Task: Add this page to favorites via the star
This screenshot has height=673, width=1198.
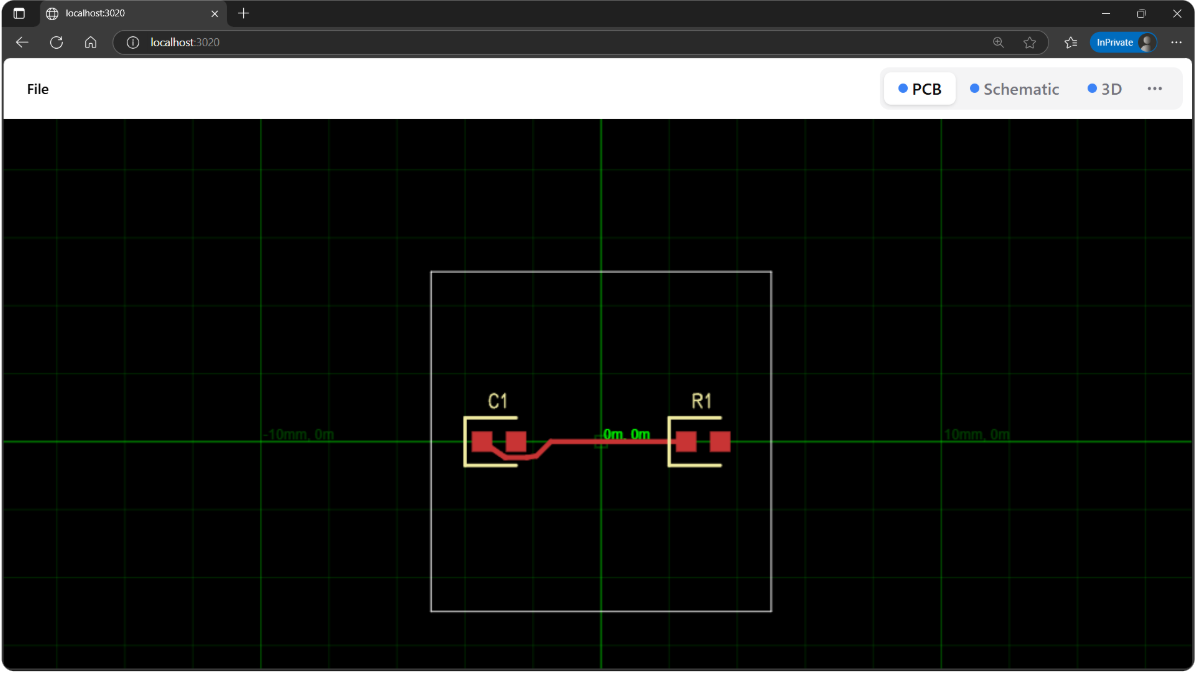Action: coord(1030,42)
